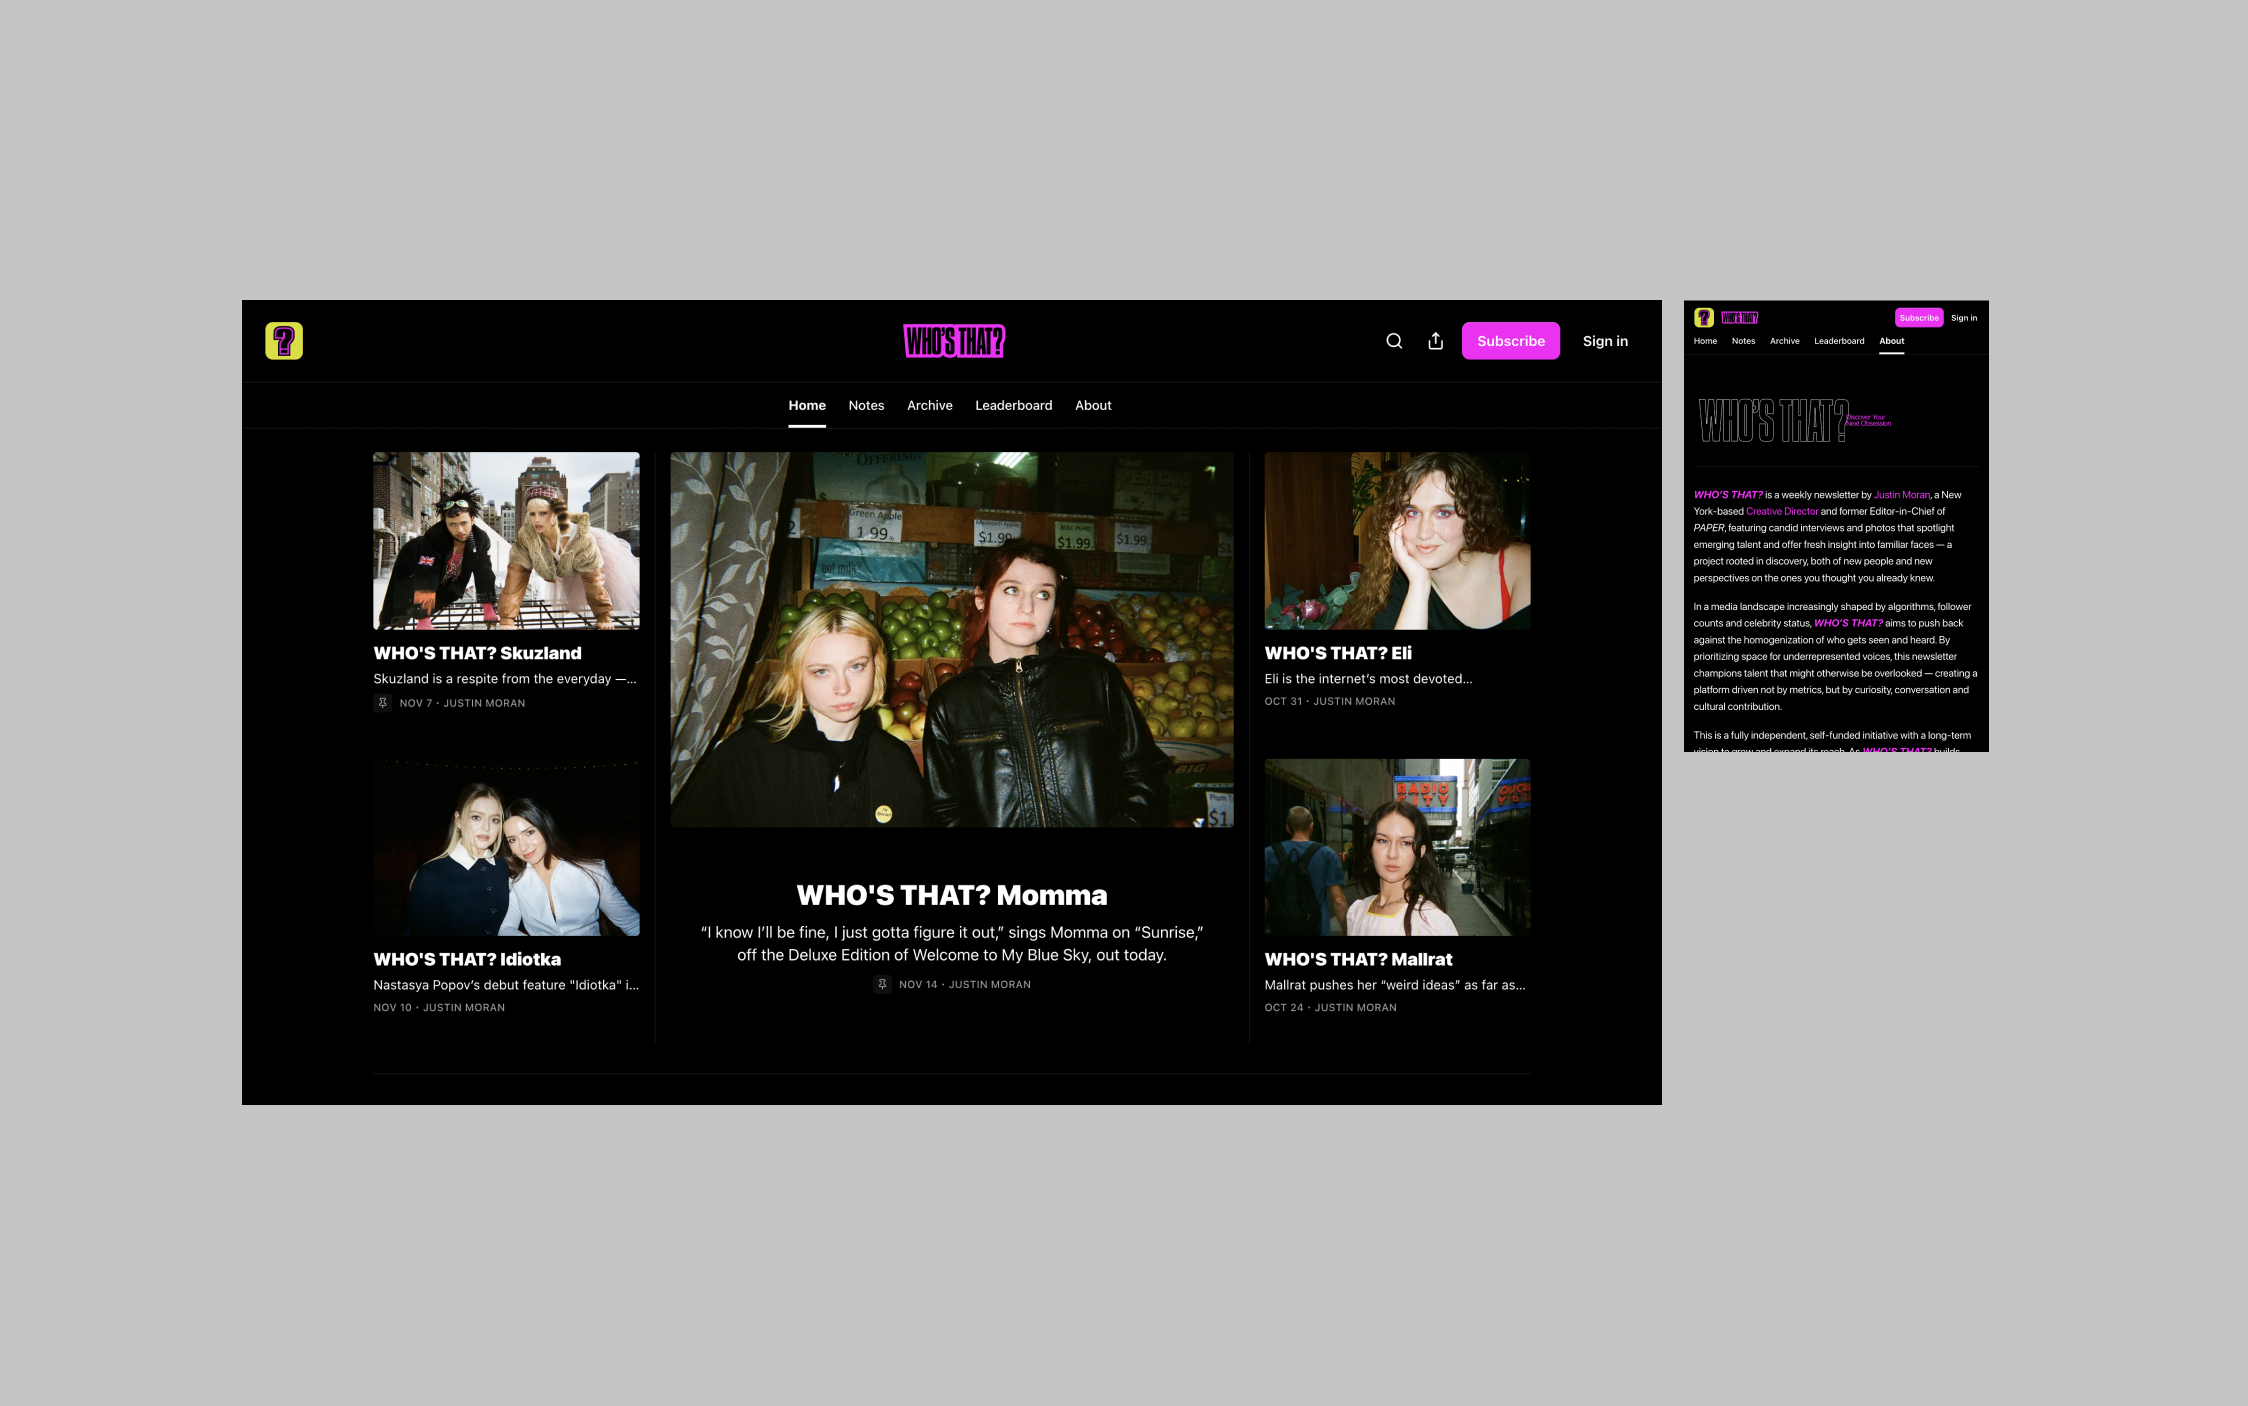Click small question mark logo in right panel

pos(1704,318)
